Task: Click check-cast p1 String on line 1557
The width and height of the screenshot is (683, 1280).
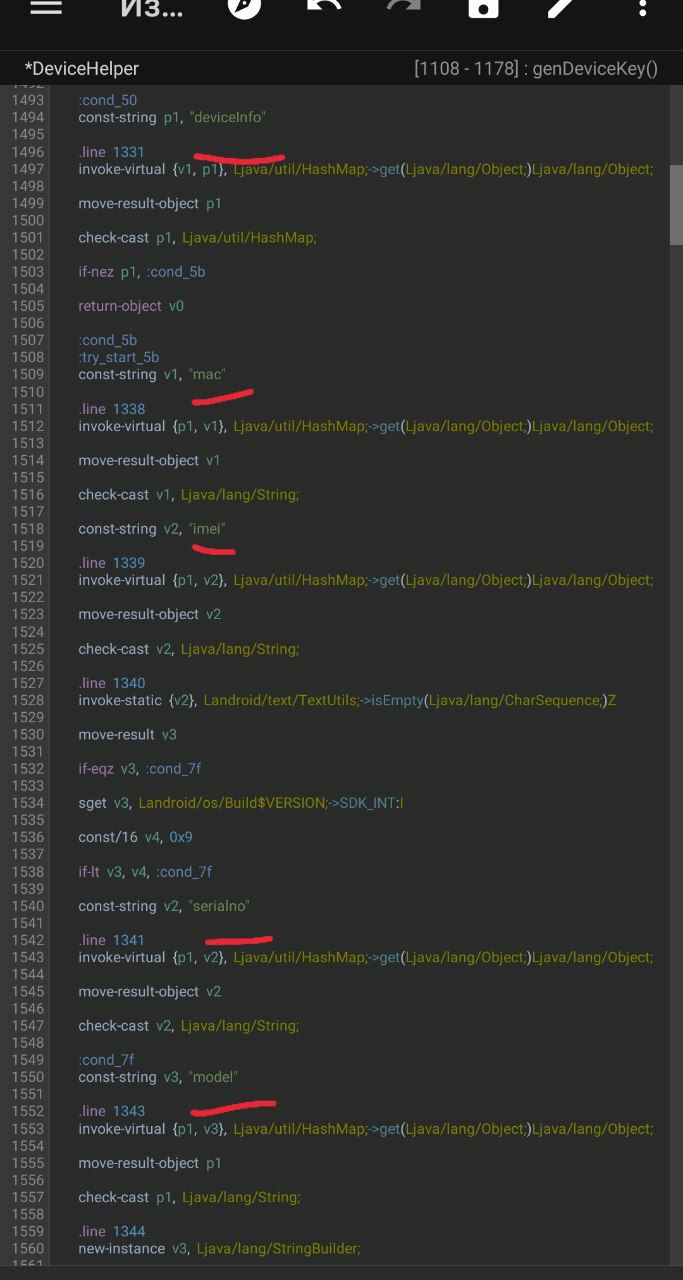Action: click(189, 1197)
